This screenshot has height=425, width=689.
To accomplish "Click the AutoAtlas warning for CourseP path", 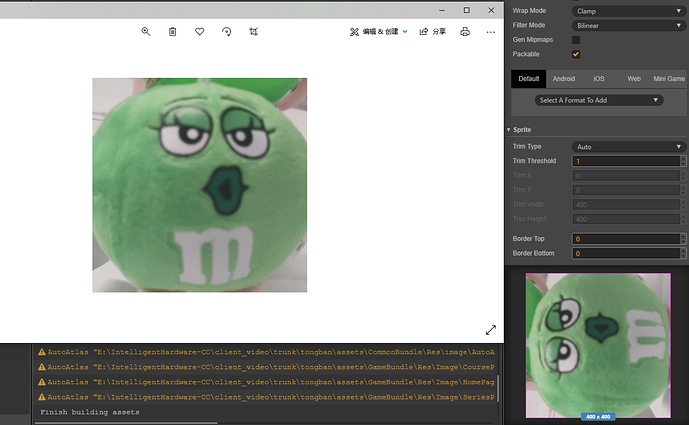I will tap(266, 367).
